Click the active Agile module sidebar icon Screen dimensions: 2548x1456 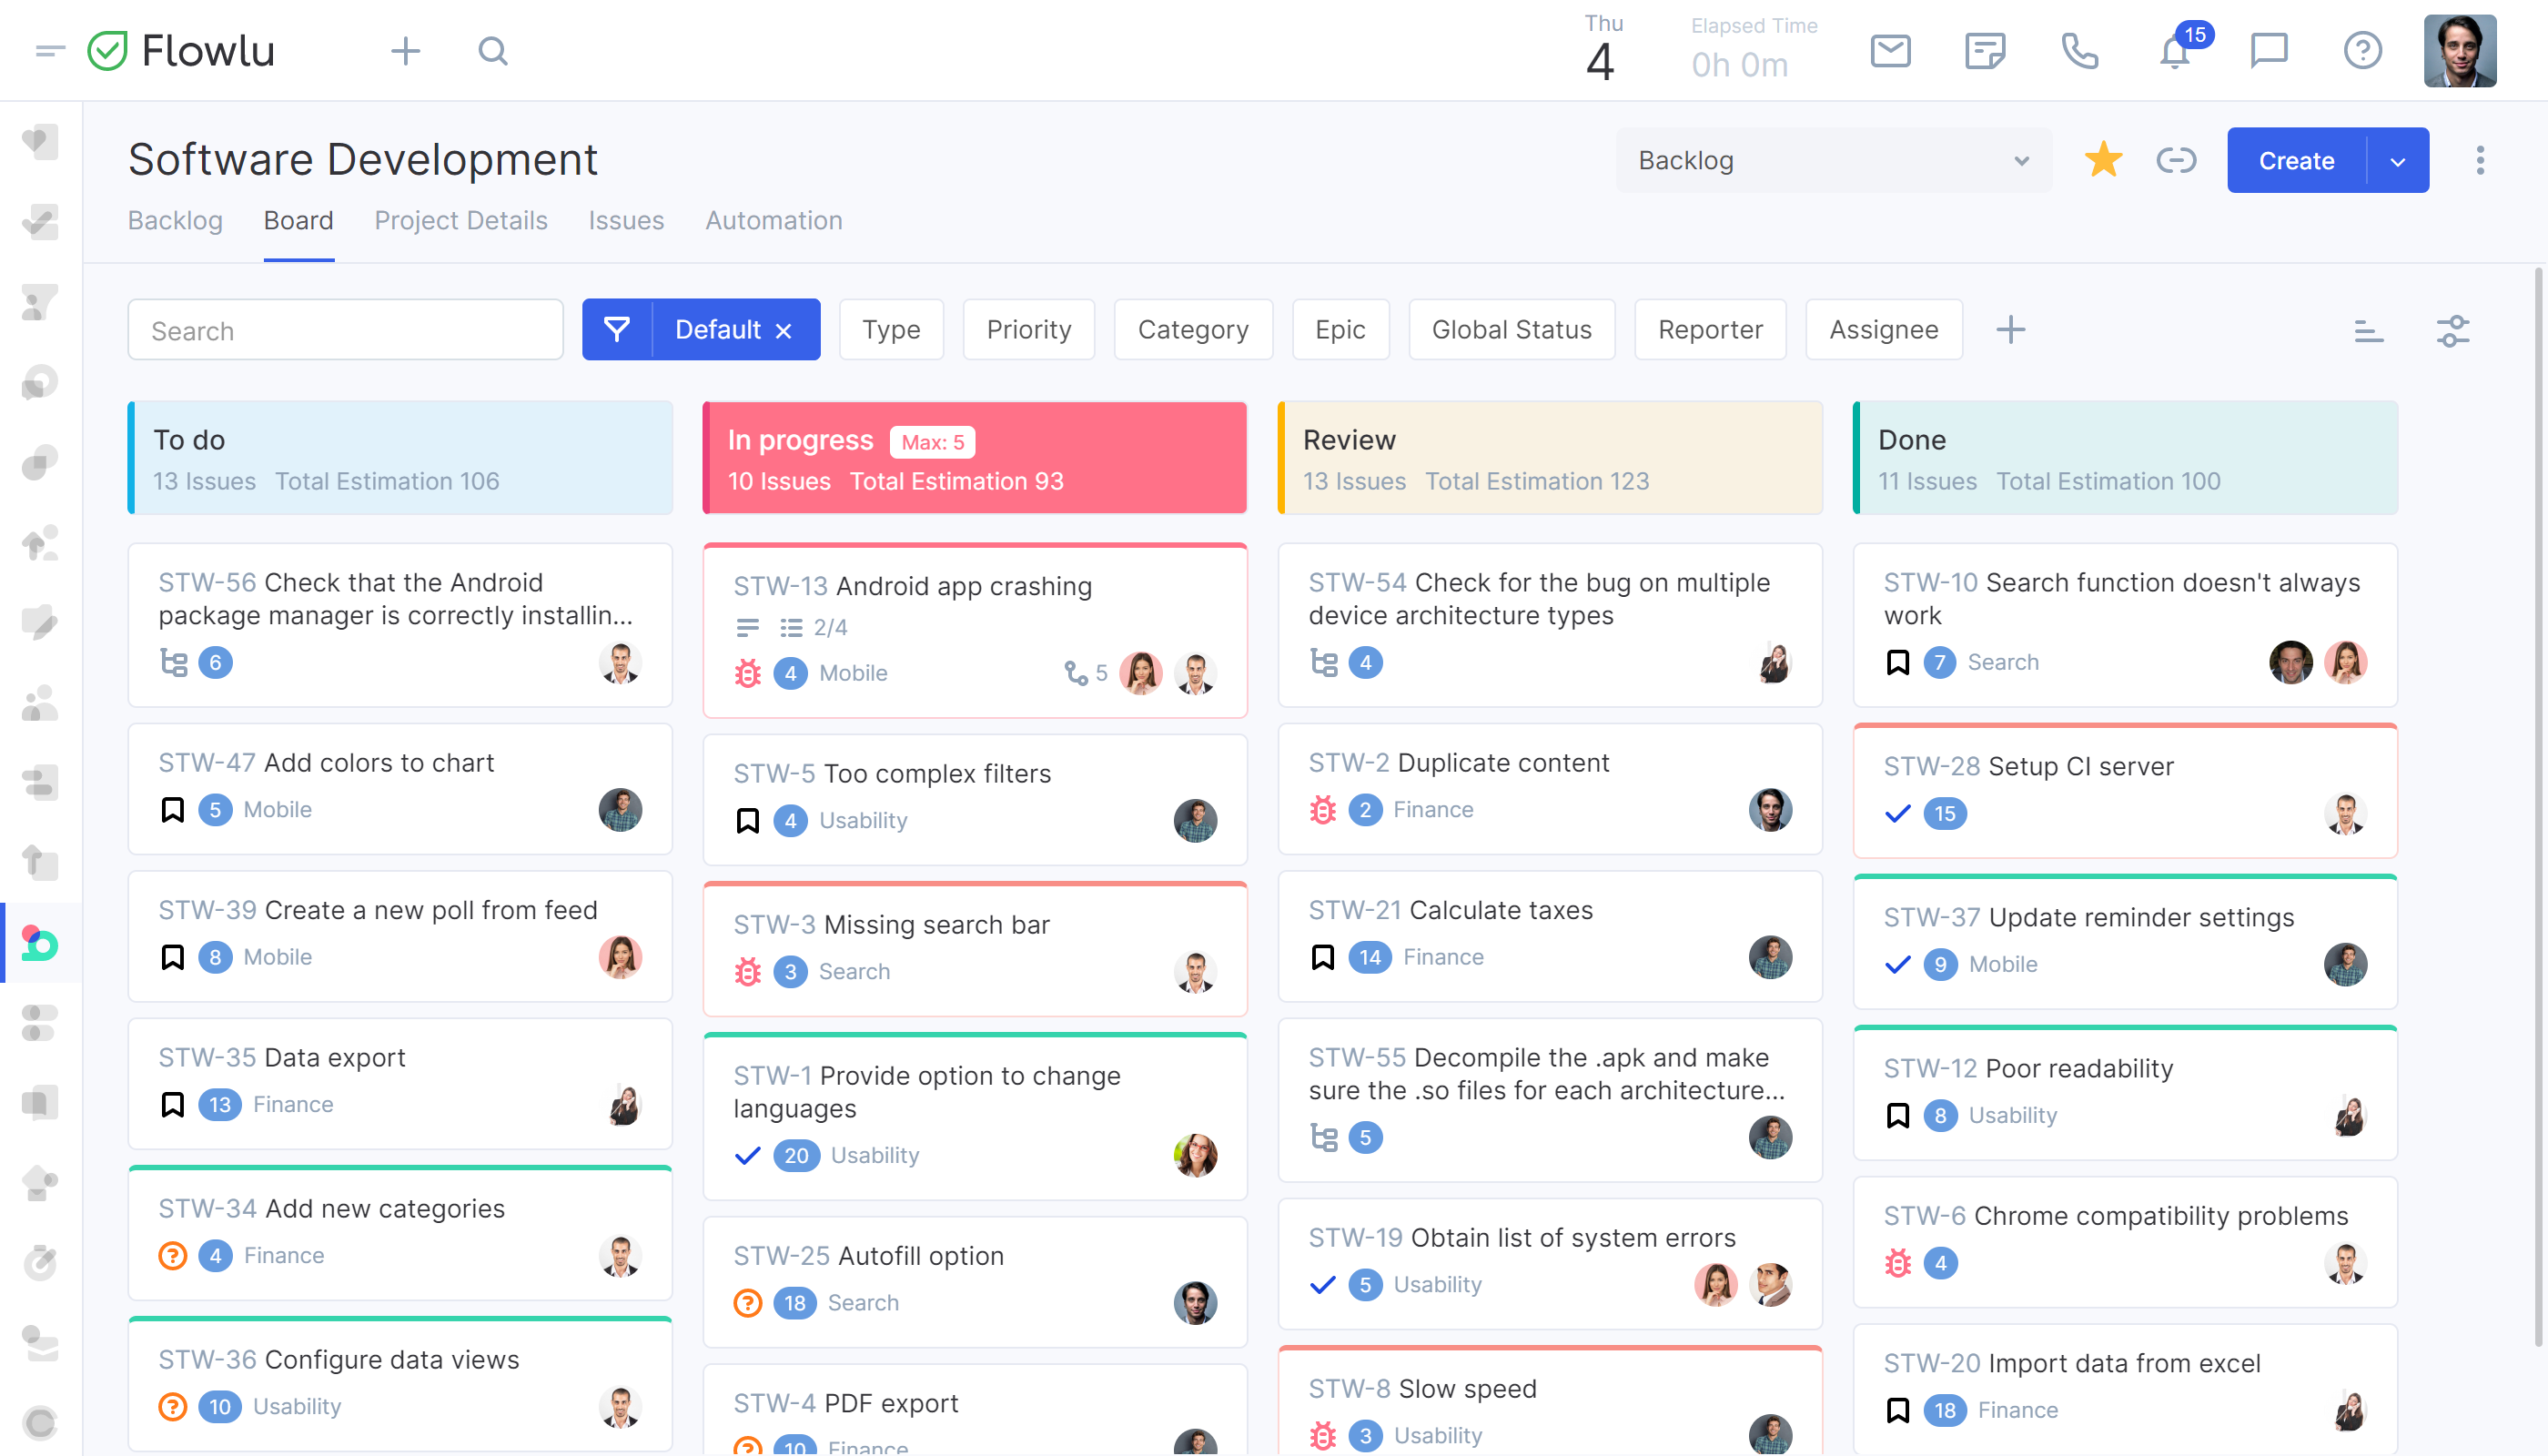[x=40, y=943]
